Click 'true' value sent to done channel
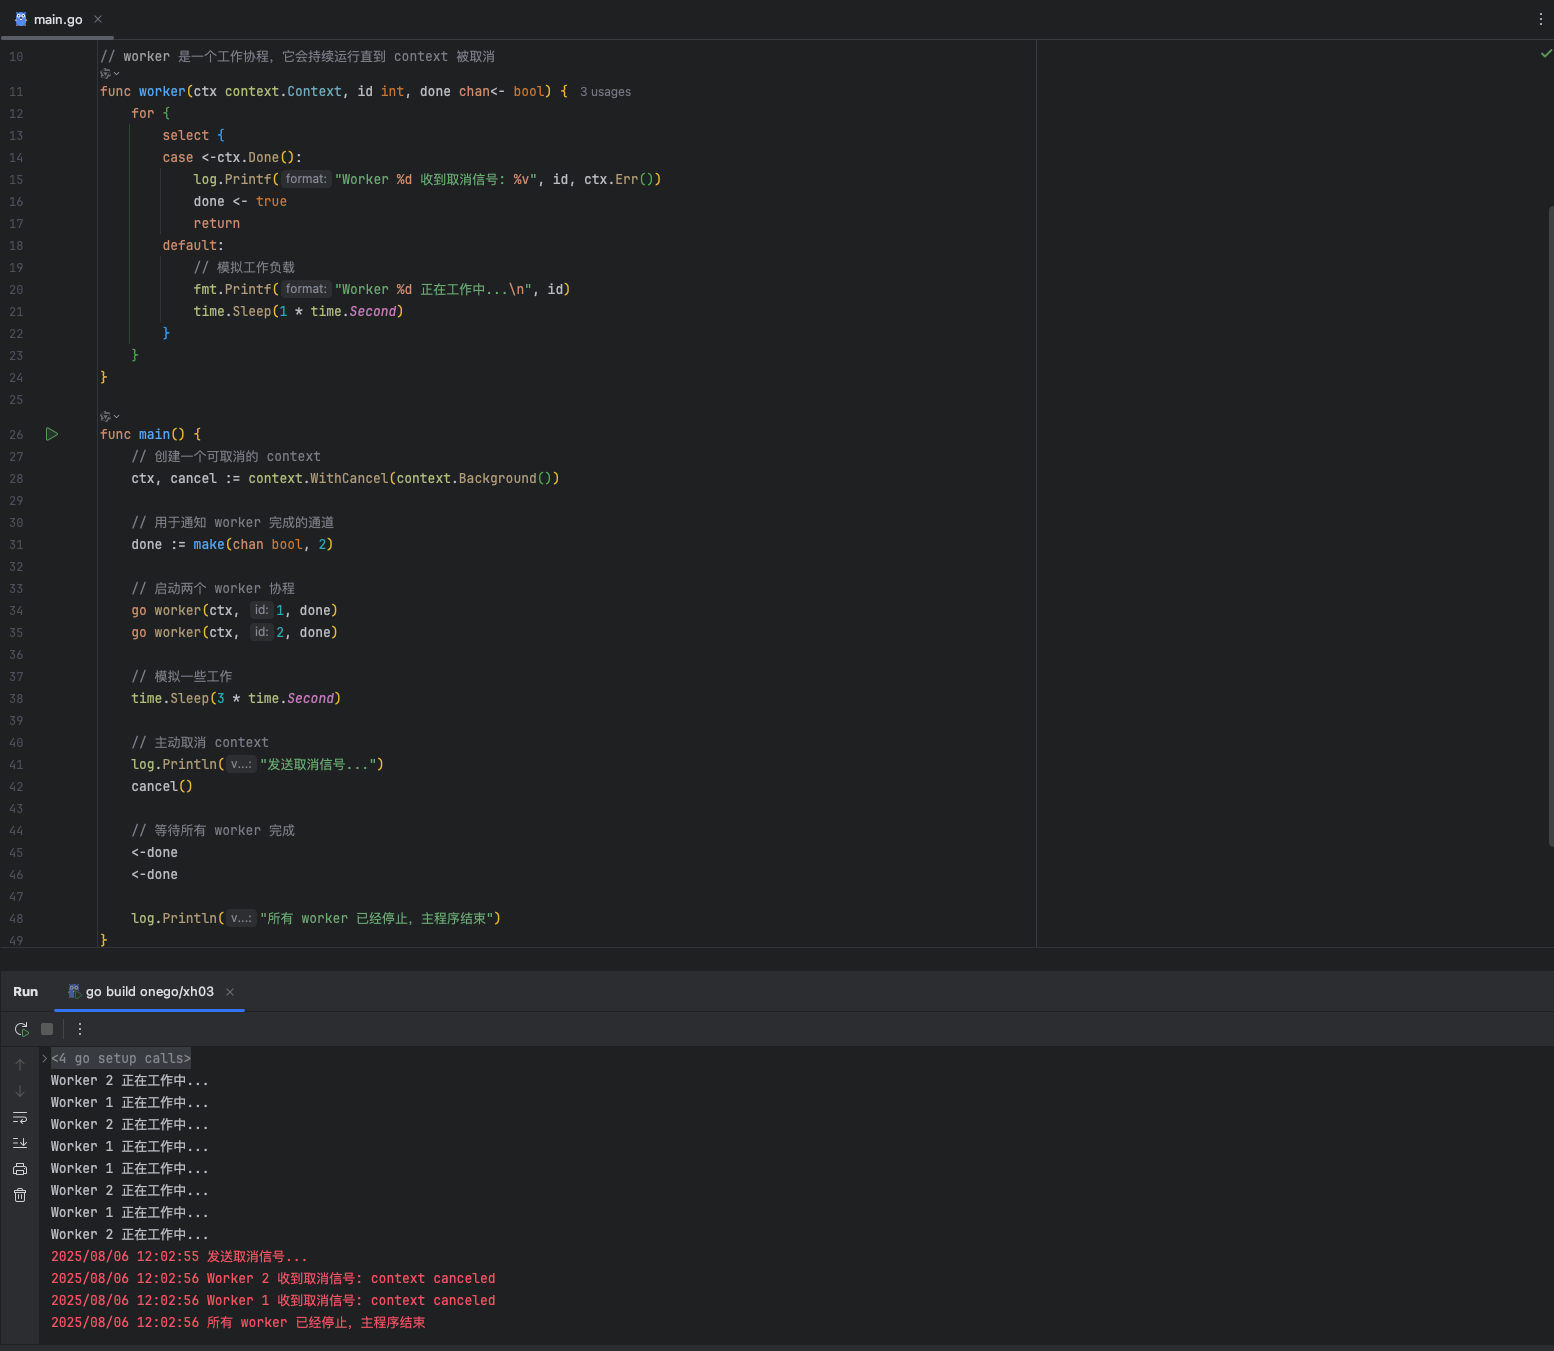The height and width of the screenshot is (1351, 1554). 271,202
